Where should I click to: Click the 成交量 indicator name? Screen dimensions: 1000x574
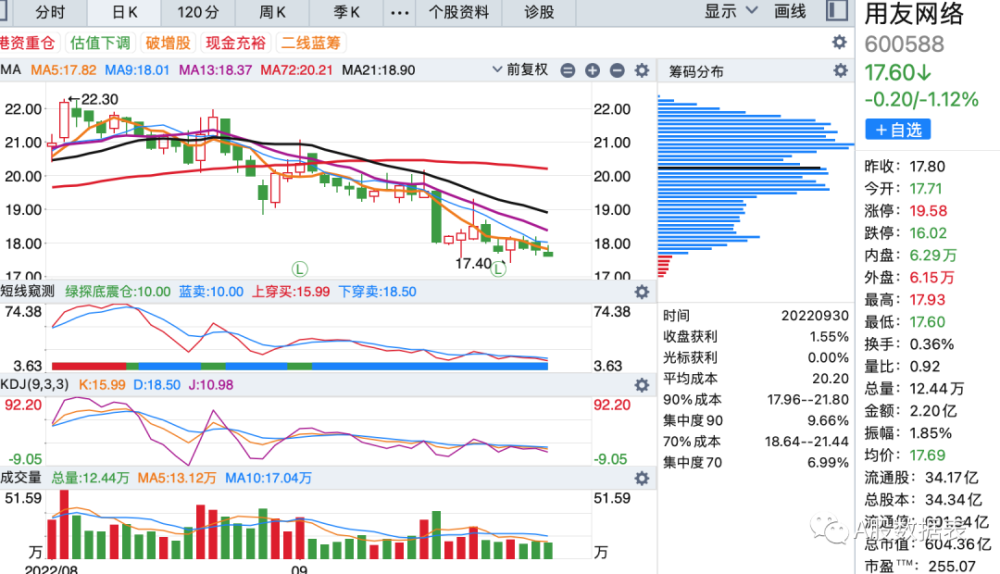20,478
